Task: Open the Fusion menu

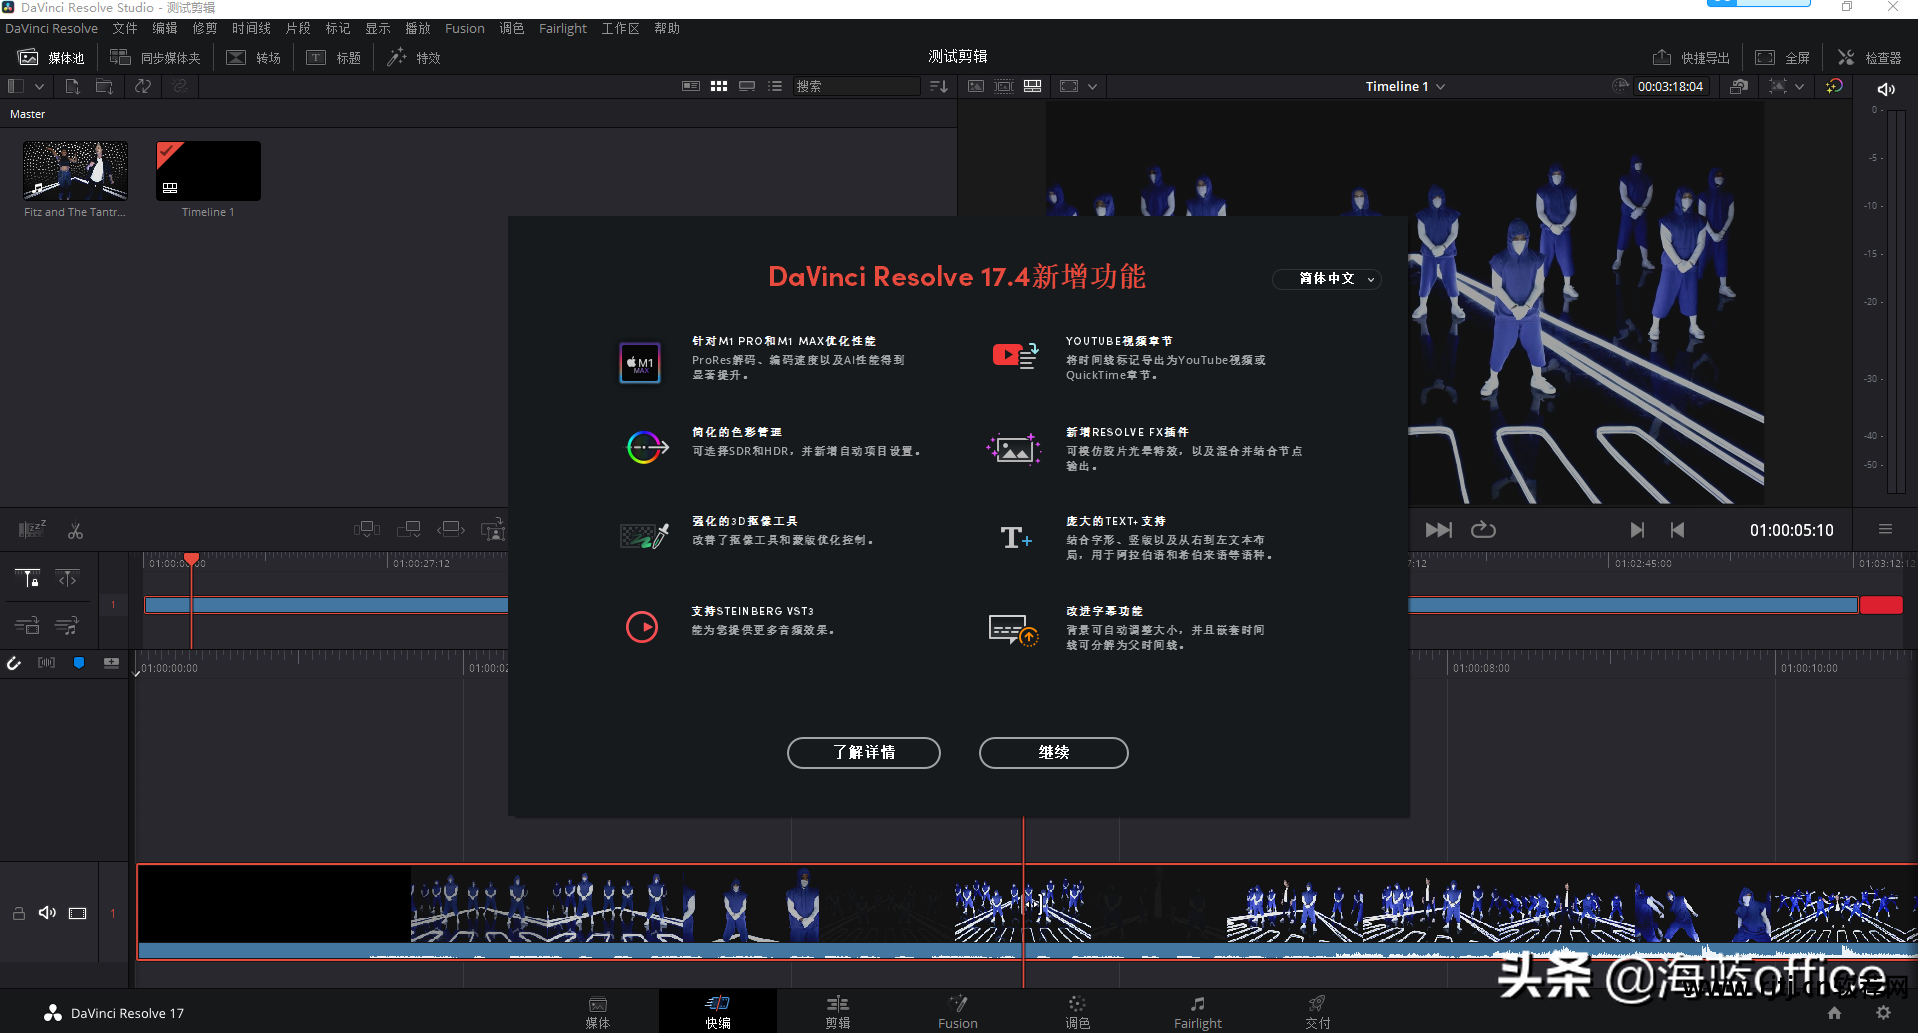Action: 465,28
